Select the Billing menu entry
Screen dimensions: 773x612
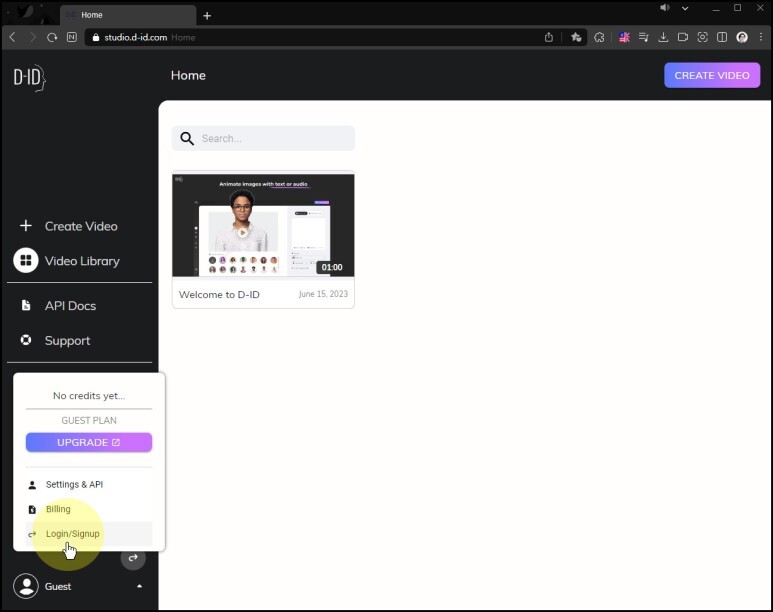89,509
